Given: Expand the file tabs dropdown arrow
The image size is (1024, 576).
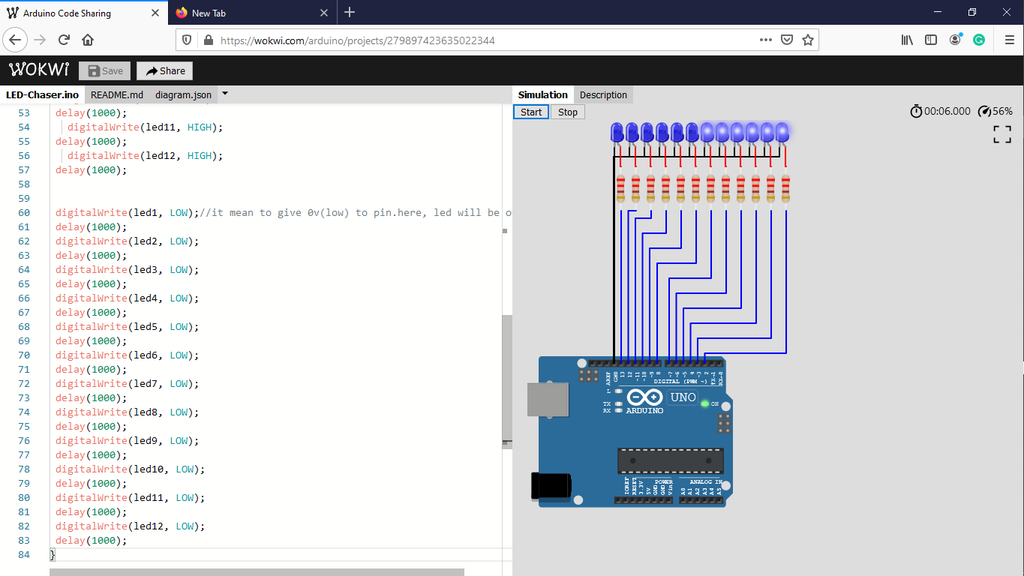Looking at the screenshot, I should tap(225, 94).
